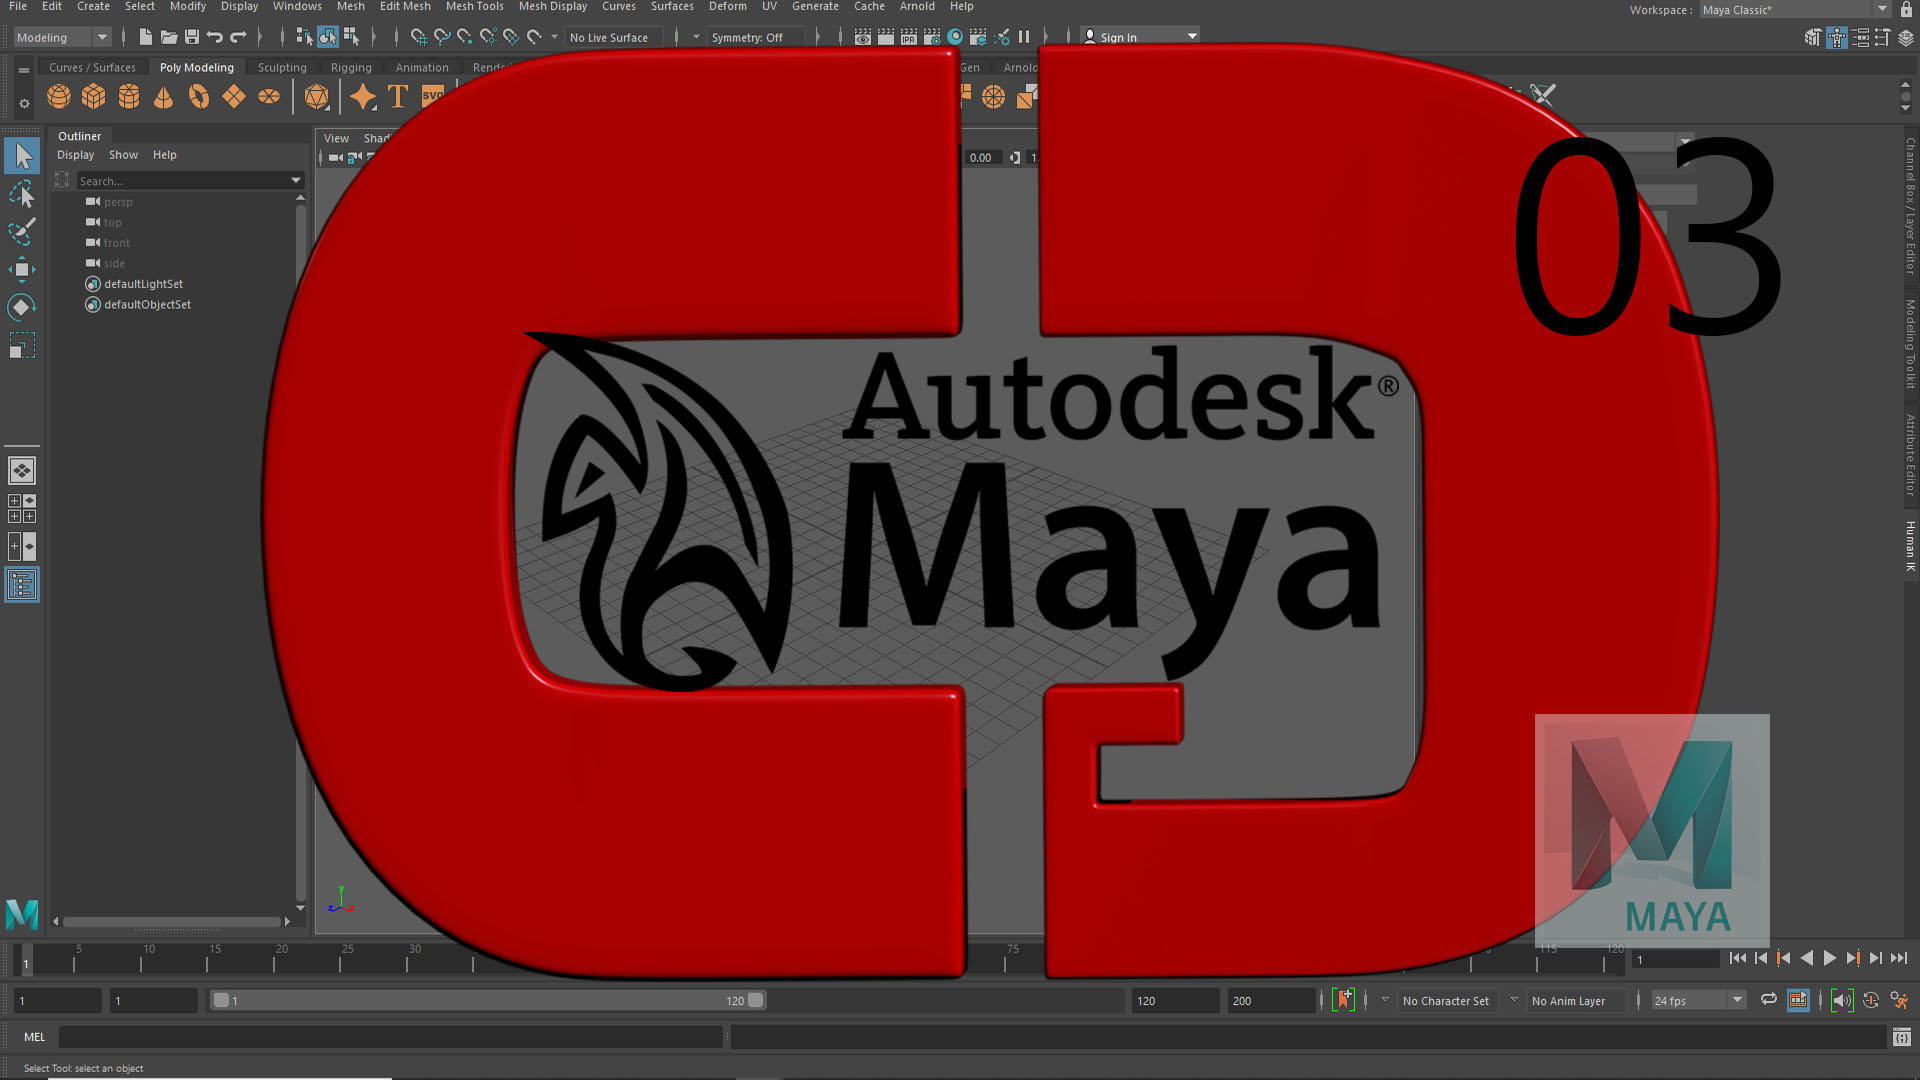1920x1080 pixels.
Task: Open the Outliner Show menu
Action: (x=123, y=155)
